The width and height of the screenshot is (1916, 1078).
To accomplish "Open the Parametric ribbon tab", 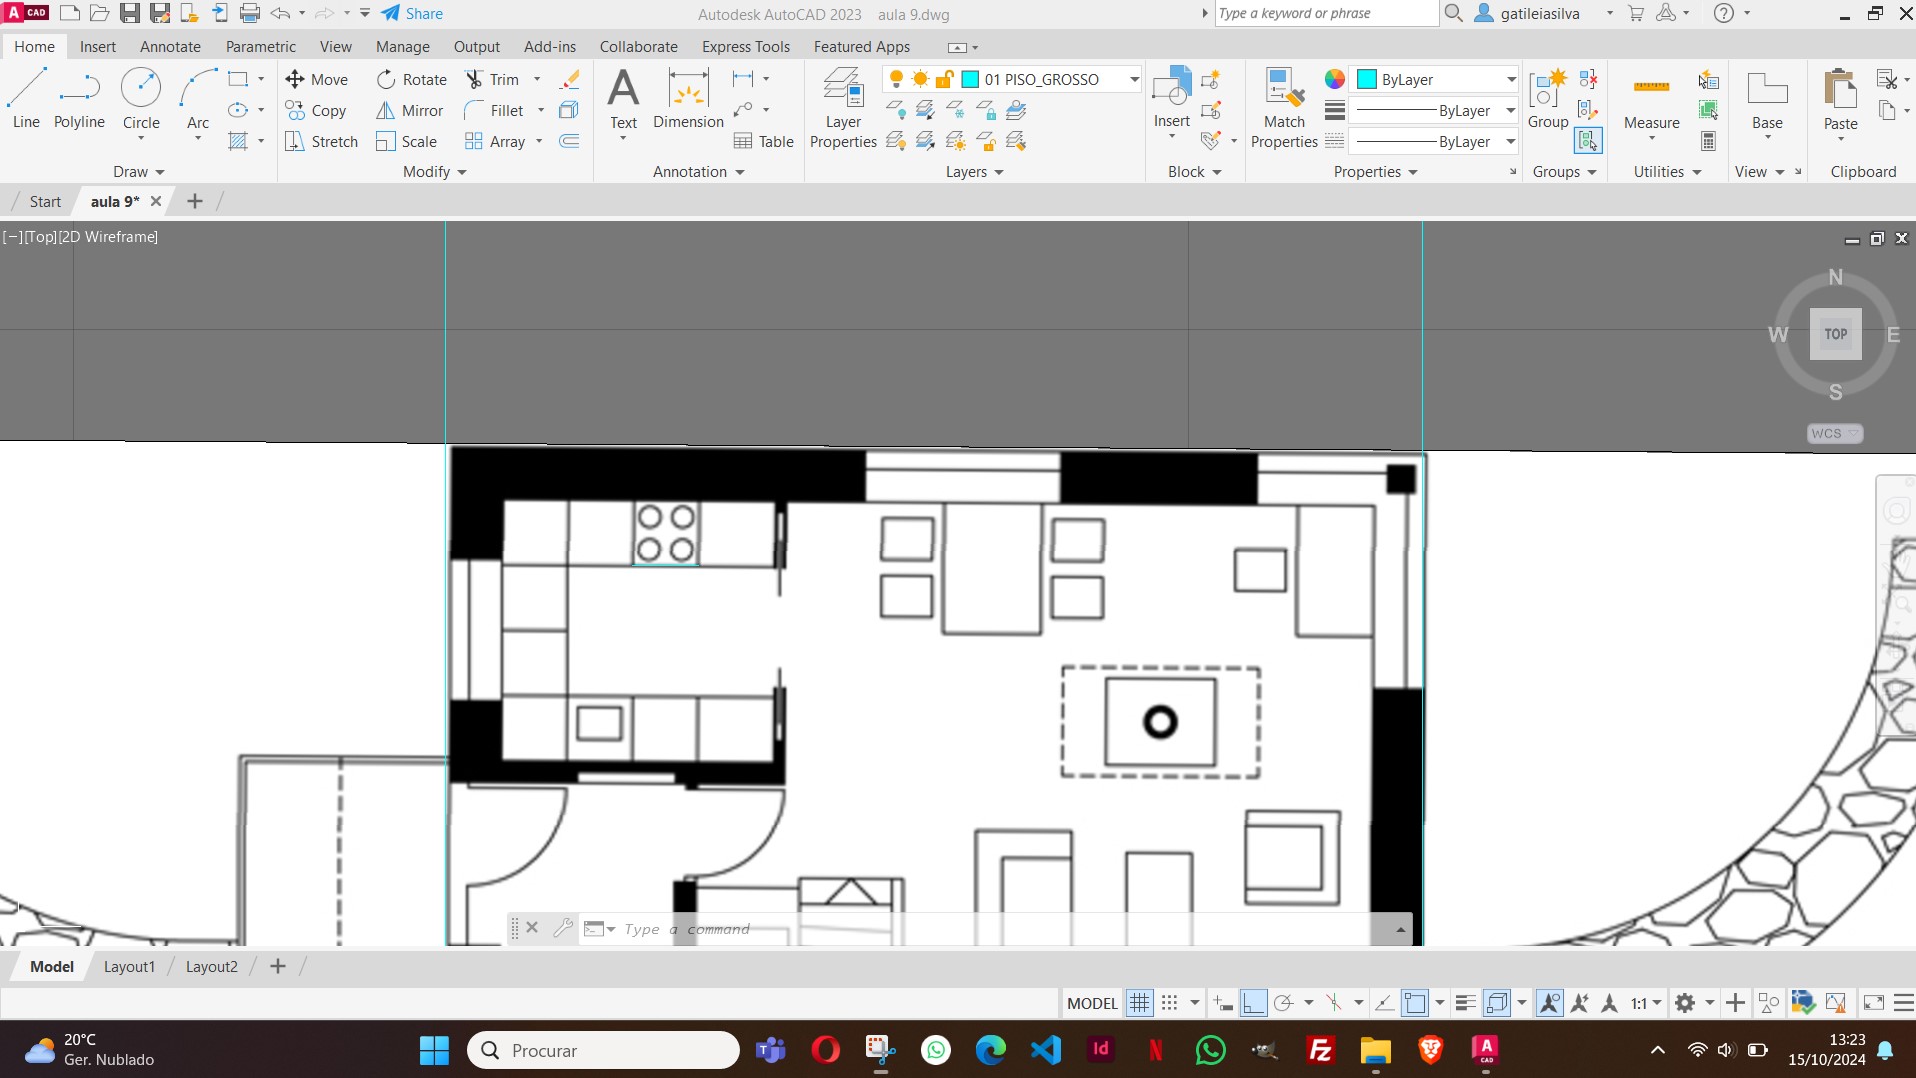I will click(261, 46).
